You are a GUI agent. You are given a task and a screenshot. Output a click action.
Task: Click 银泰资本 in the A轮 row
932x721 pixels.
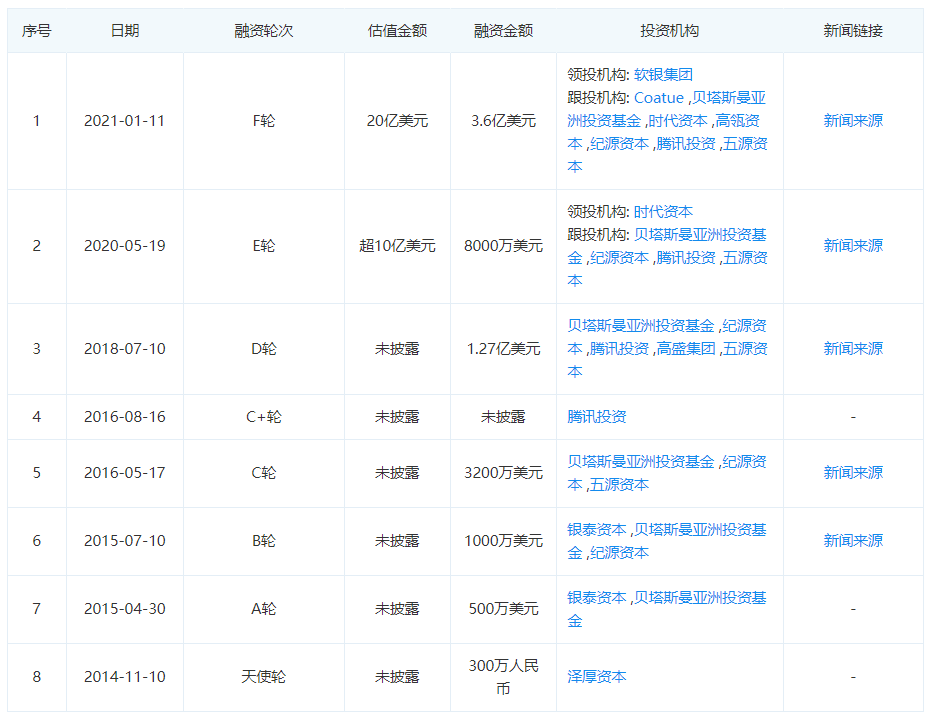596,597
